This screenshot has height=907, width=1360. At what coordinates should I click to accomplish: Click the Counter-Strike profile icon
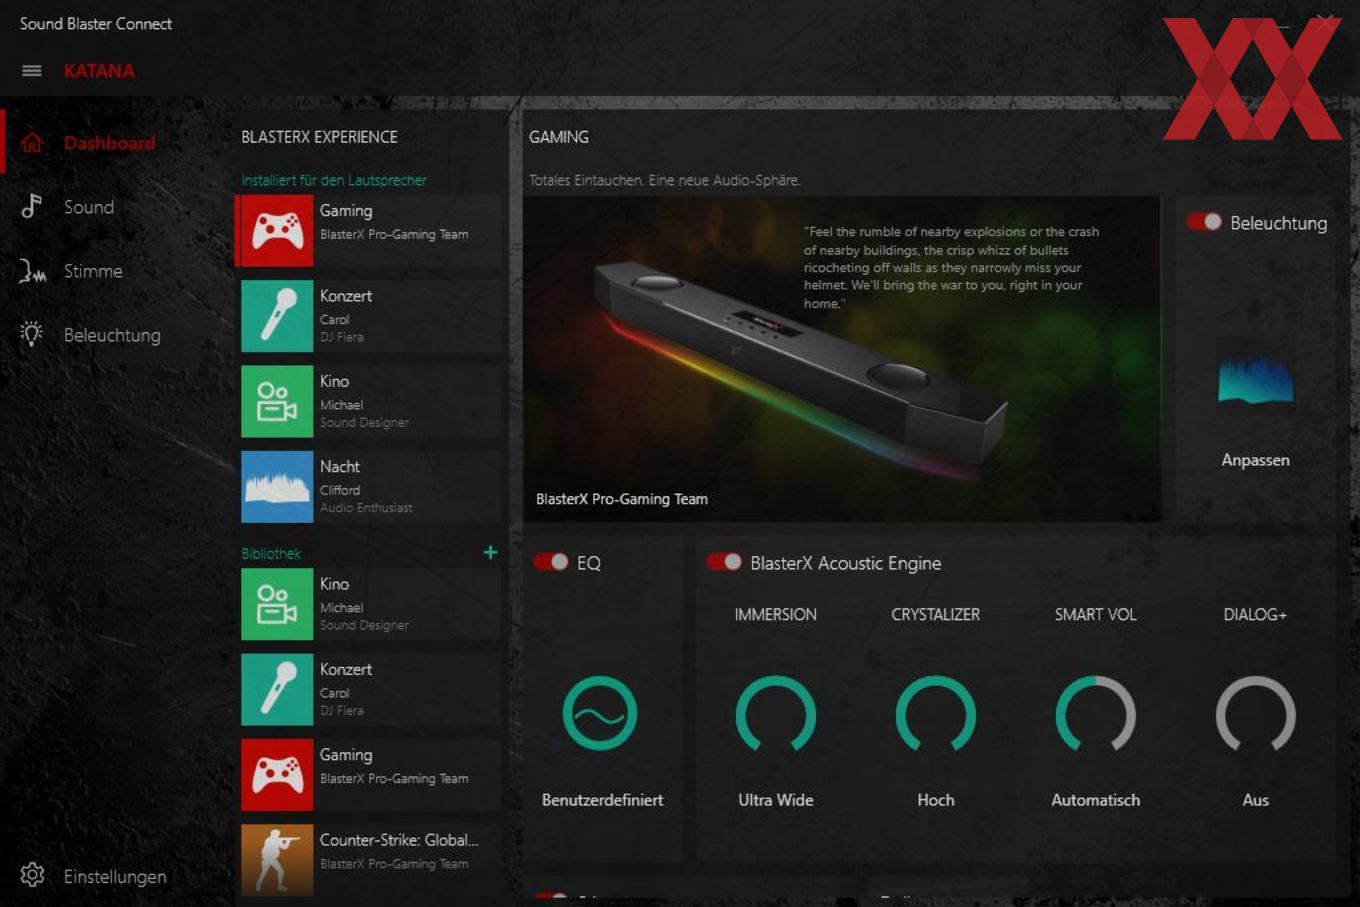click(277, 860)
